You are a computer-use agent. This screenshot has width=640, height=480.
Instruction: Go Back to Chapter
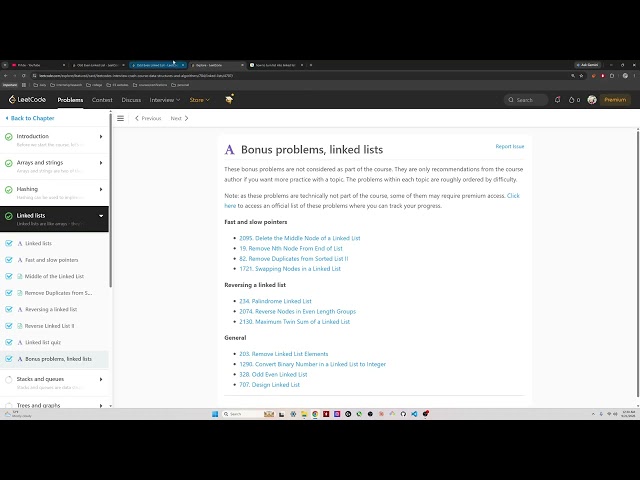30,118
